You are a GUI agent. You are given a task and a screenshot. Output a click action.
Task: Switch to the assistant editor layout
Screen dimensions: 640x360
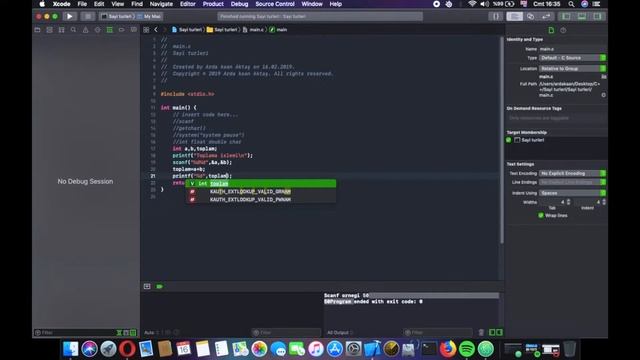coord(530,16)
